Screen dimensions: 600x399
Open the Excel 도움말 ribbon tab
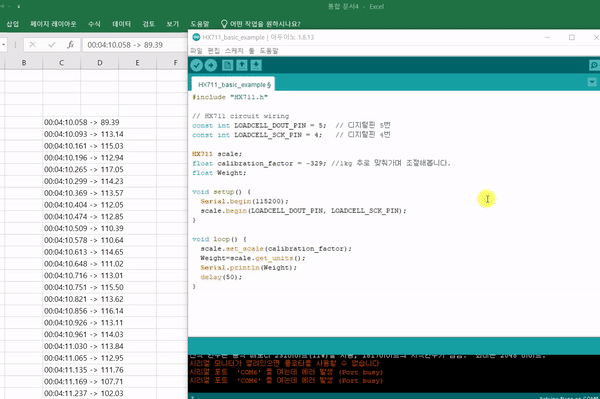[200, 24]
